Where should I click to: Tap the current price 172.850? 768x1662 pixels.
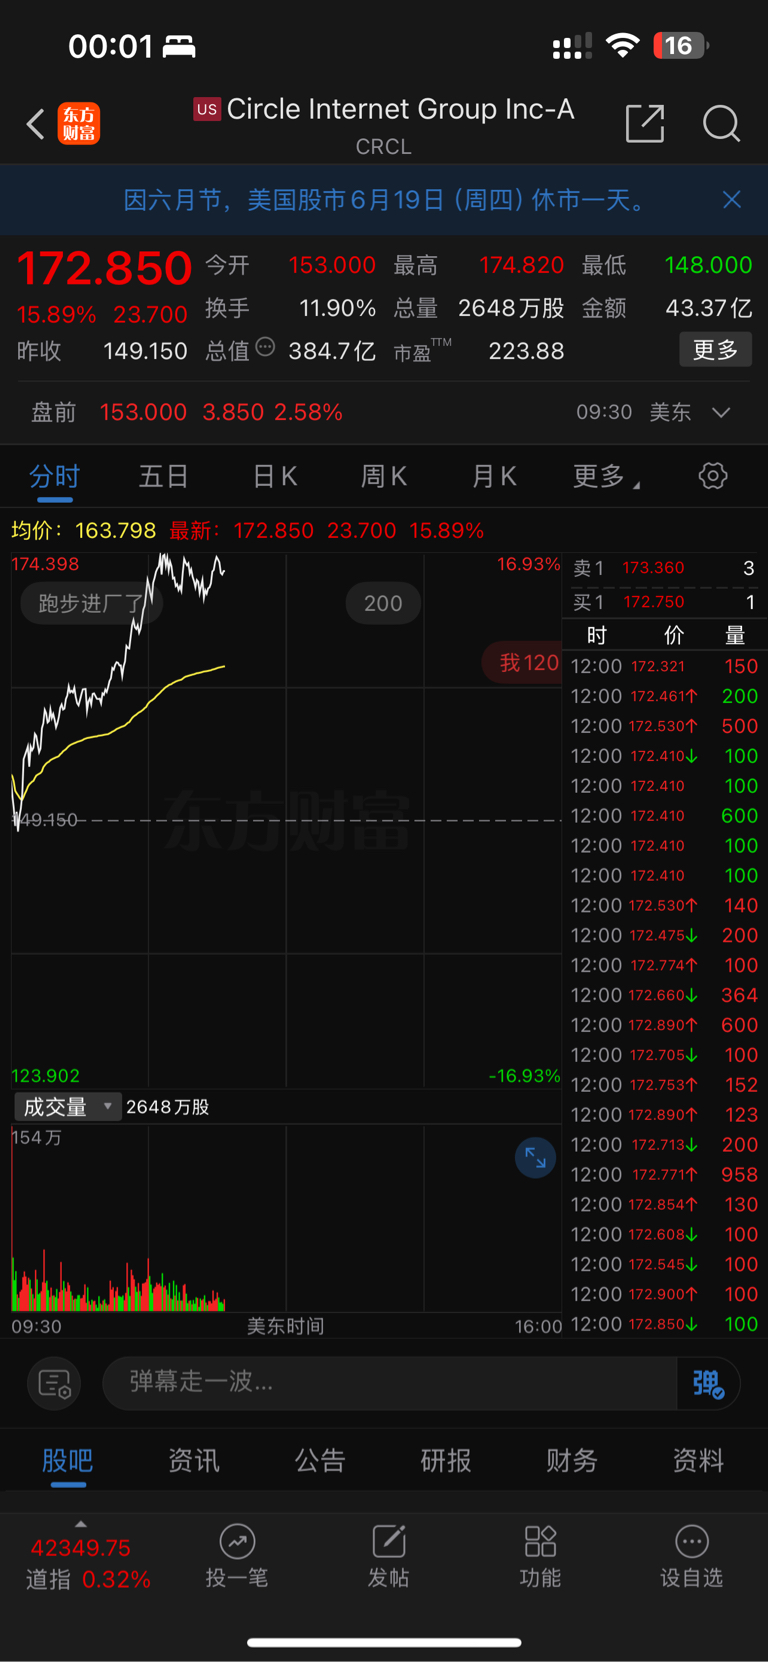point(104,268)
